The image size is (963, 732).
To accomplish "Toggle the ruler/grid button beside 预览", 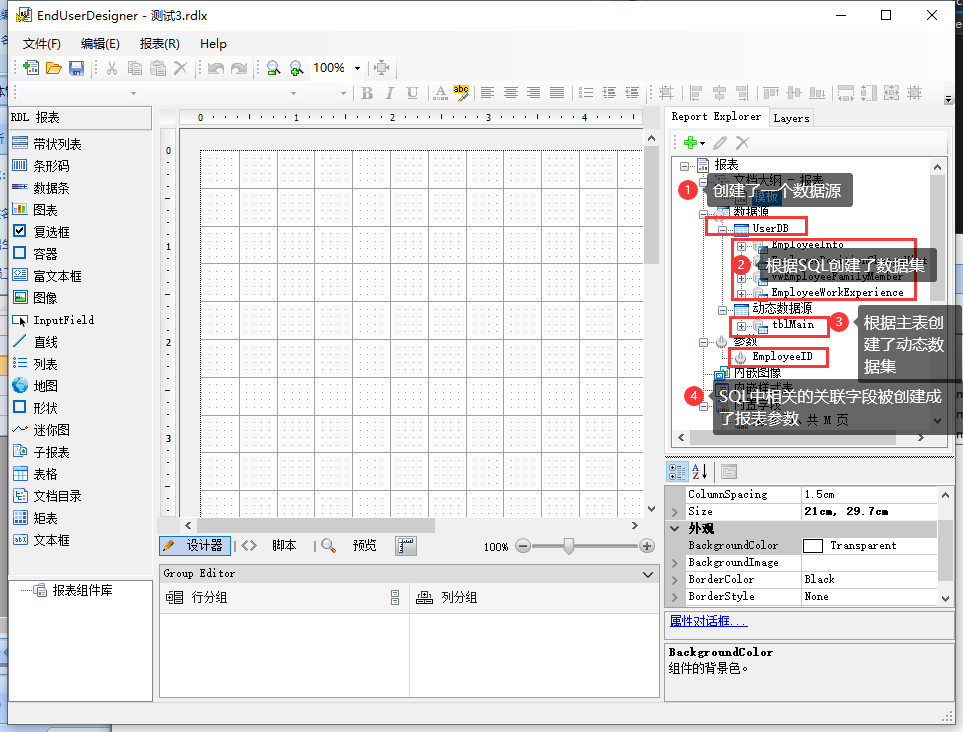I will pos(406,545).
